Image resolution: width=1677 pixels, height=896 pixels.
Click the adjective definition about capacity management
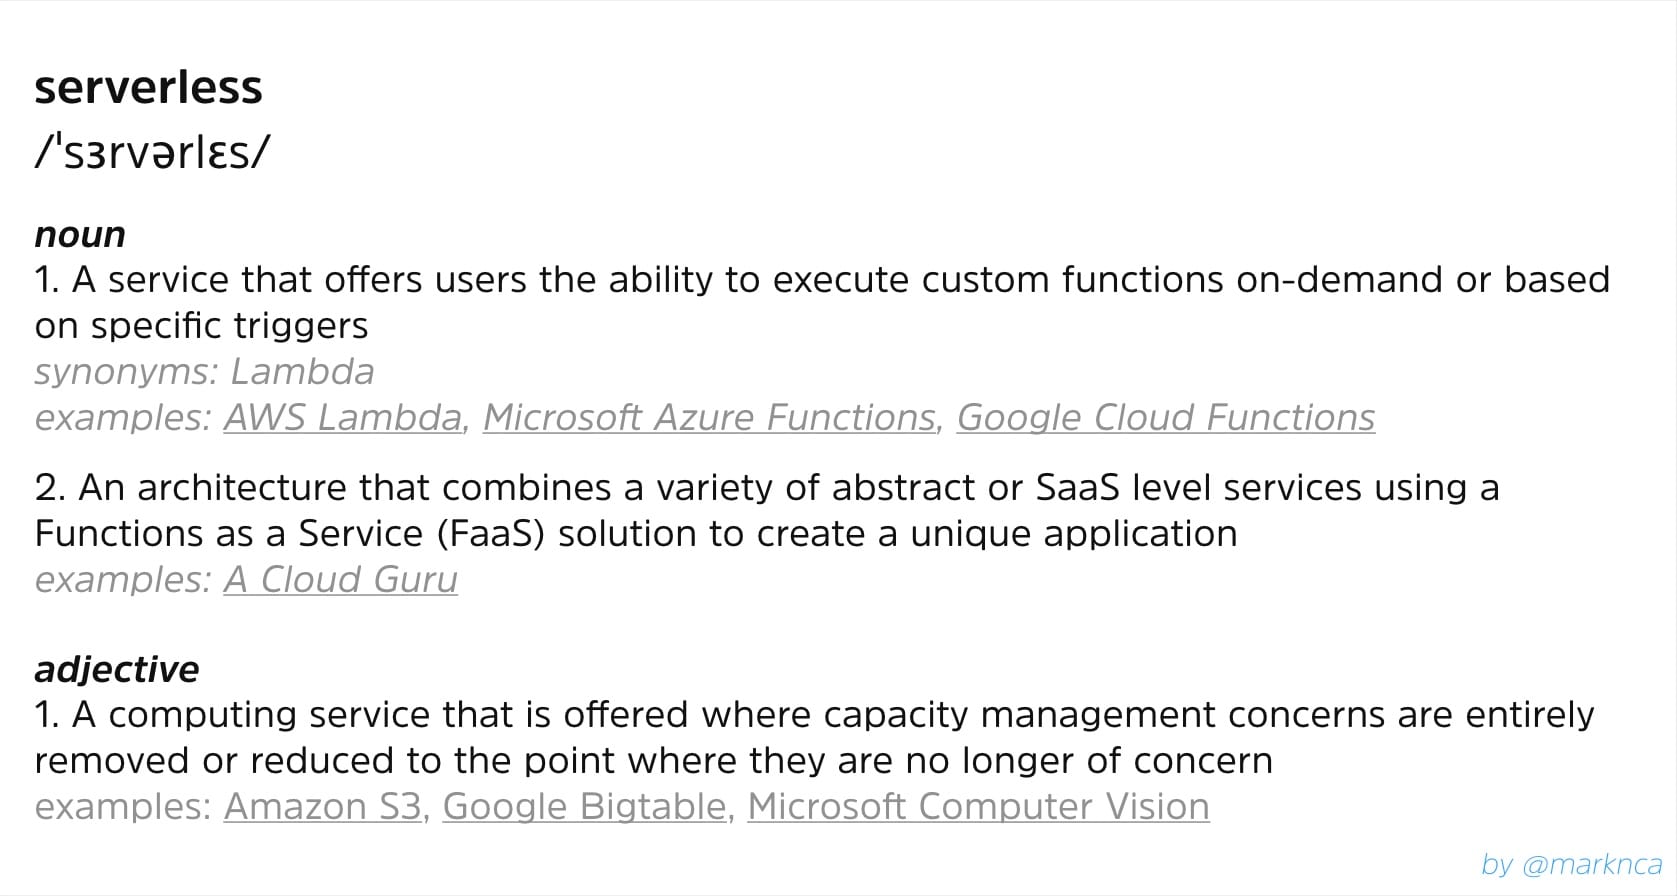(812, 715)
